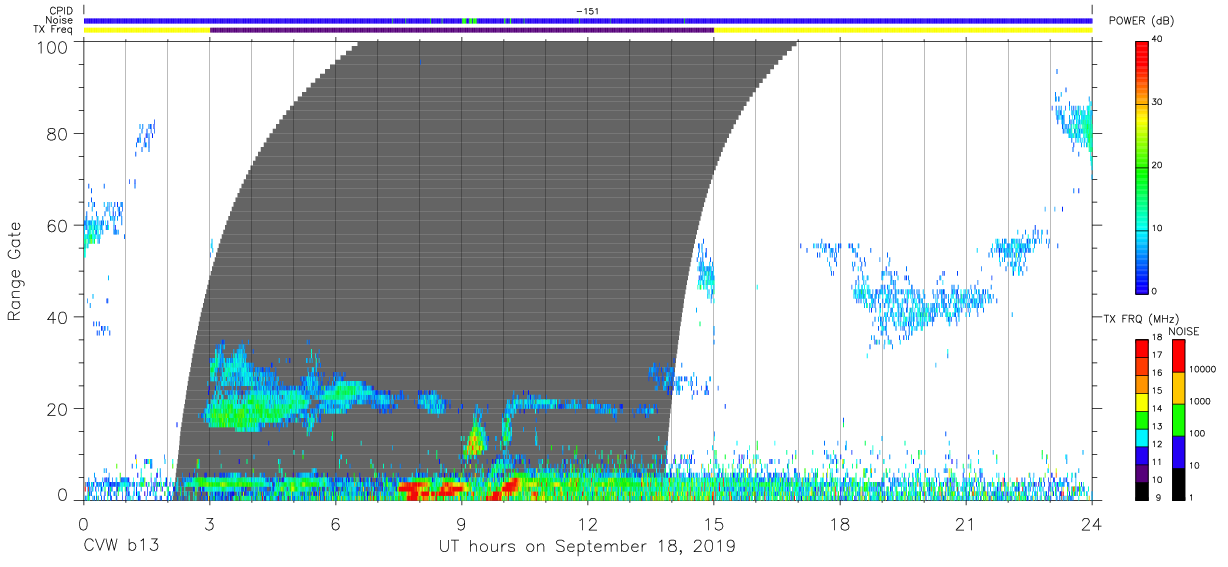Click the 40 tick on range gate axis
1228x567 pixels.
pos(58,317)
